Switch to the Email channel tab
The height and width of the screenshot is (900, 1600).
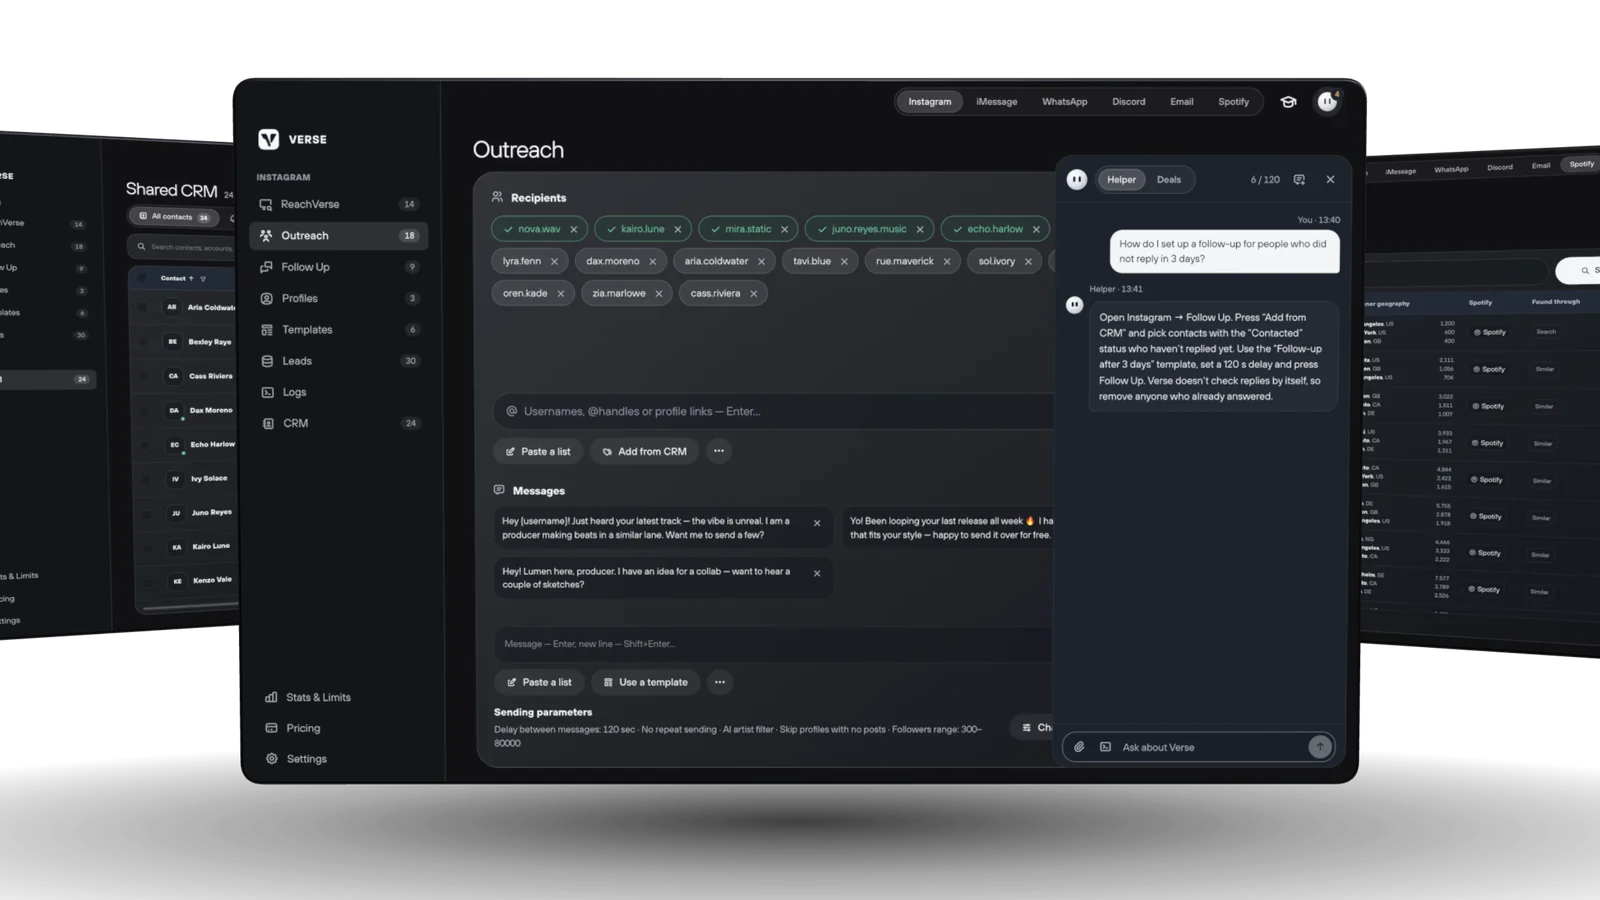[x=1182, y=102]
